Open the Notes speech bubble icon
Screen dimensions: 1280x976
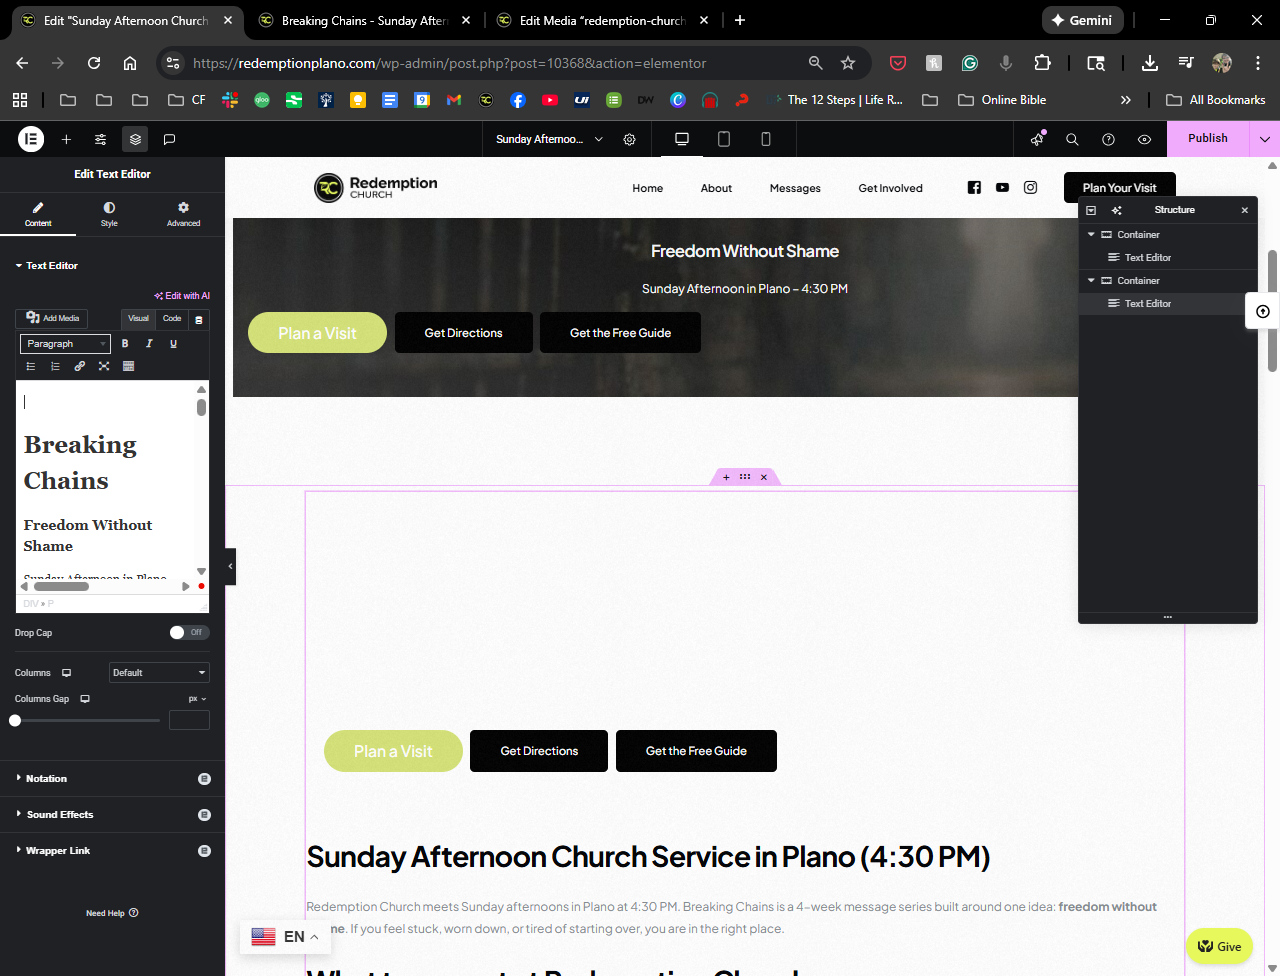pyautogui.click(x=170, y=139)
